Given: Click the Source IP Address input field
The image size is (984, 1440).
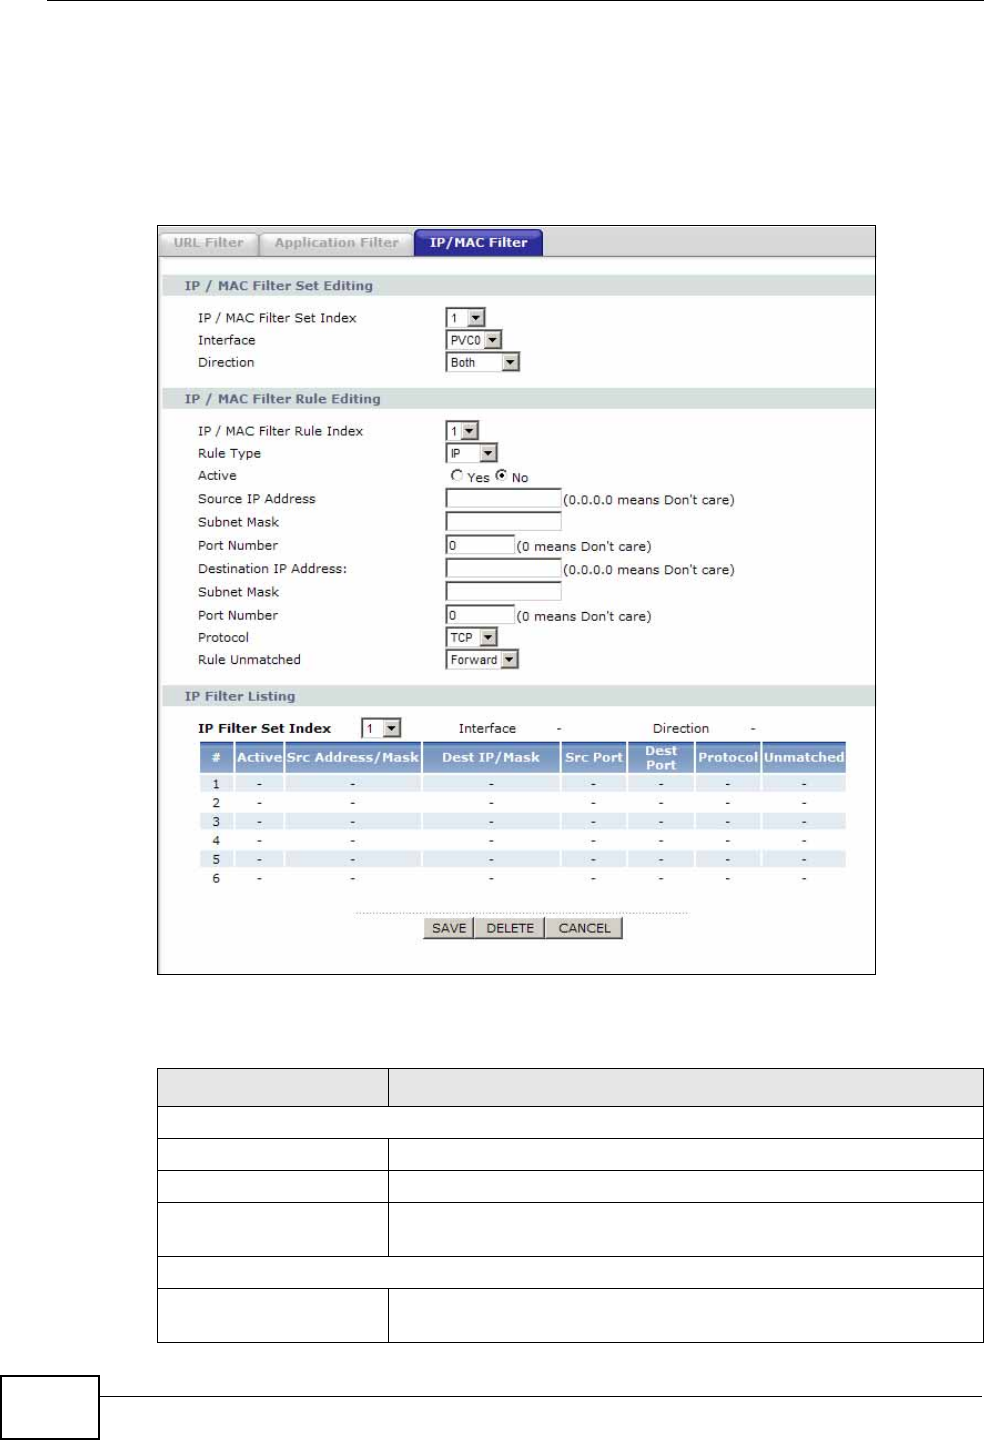Looking at the screenshot, I should 503,498.
